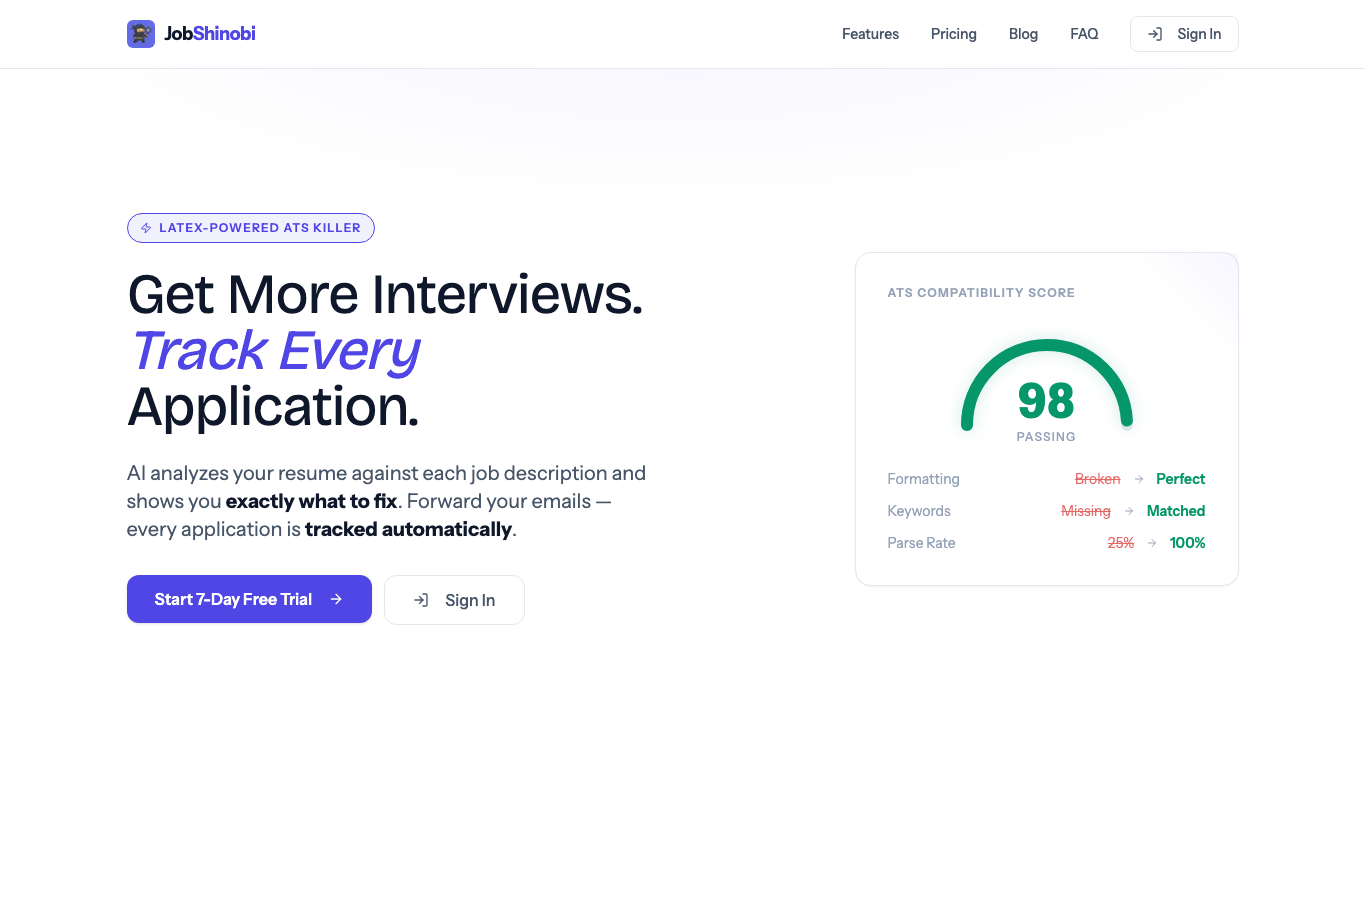The height and width of the screenshot is (900, 1365).
Task: Click the hero Sign In button
Action: [454, 600]
